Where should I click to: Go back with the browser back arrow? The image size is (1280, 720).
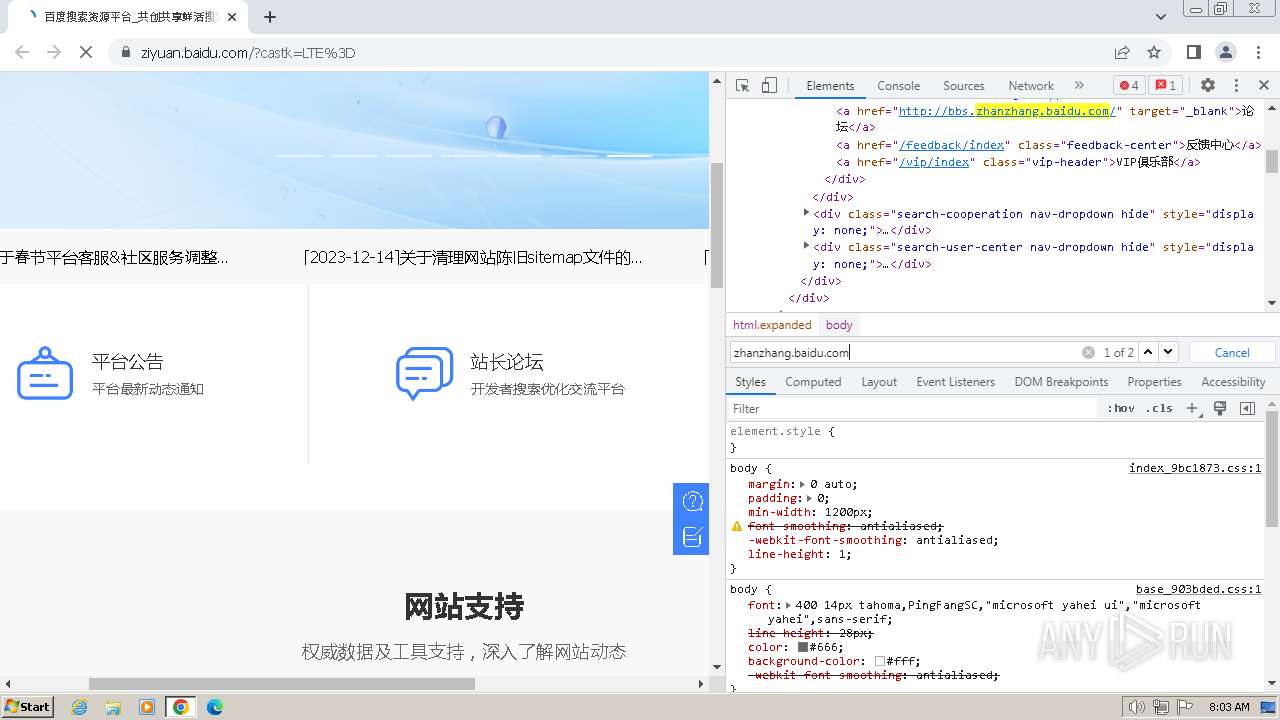tap(22, 52)
